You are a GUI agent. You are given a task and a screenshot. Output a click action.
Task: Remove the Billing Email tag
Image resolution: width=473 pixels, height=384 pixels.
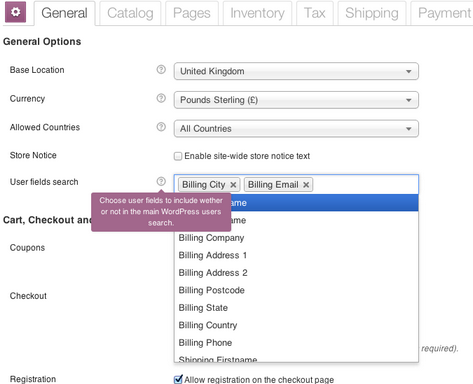point(306,185)
